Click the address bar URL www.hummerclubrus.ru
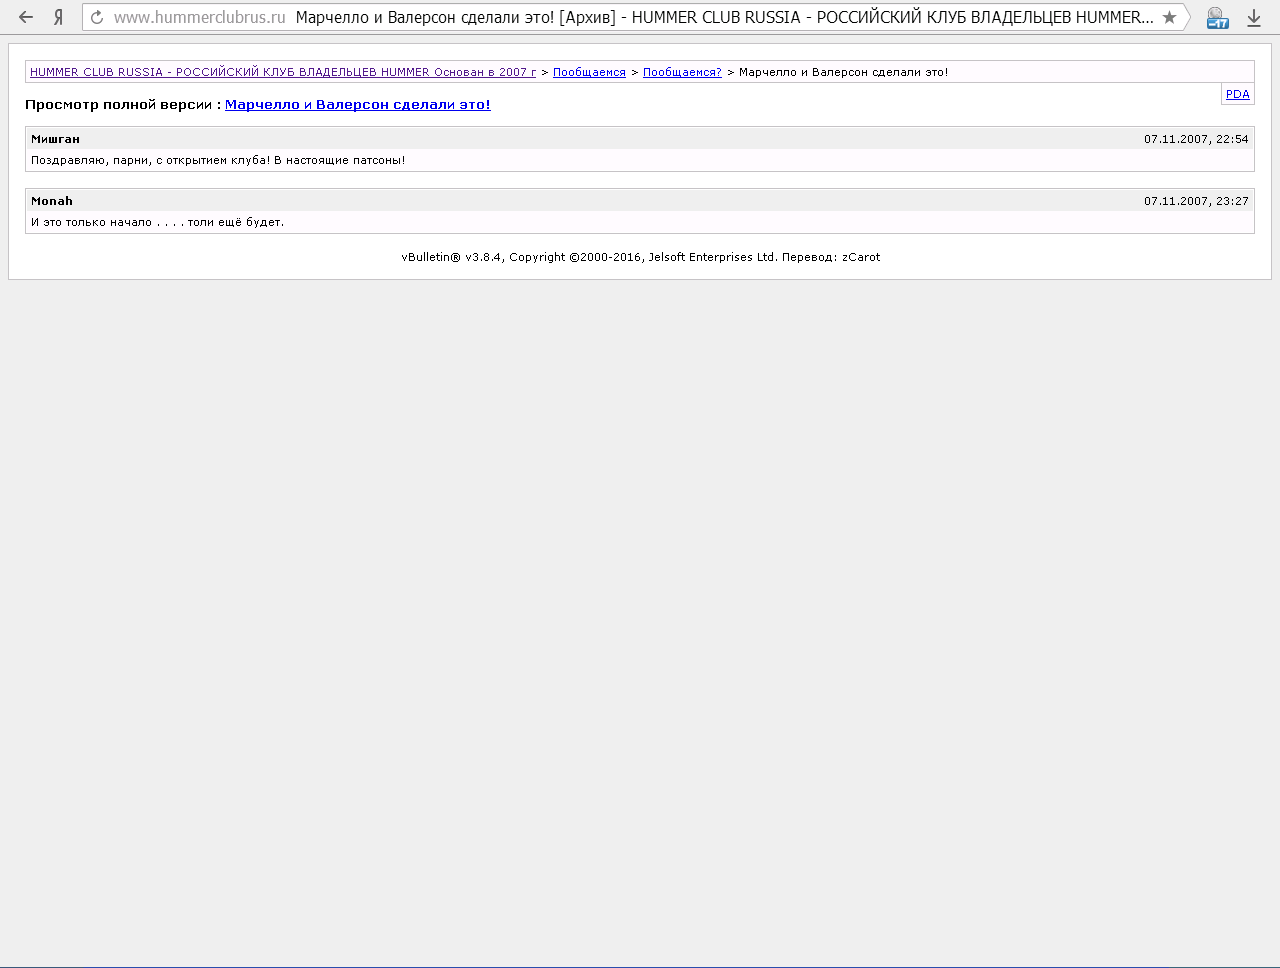Viewport: 1280px width, 968px height. 199,17
